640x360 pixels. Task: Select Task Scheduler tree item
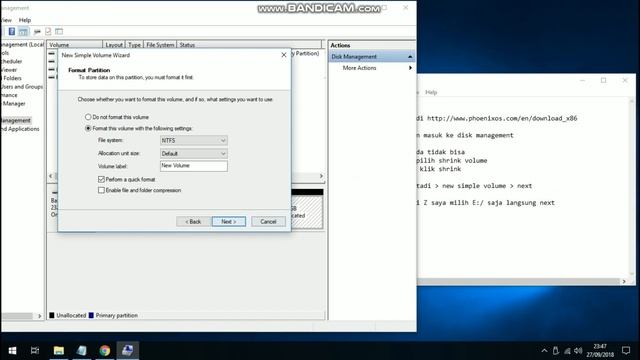[x=11, y=62]
